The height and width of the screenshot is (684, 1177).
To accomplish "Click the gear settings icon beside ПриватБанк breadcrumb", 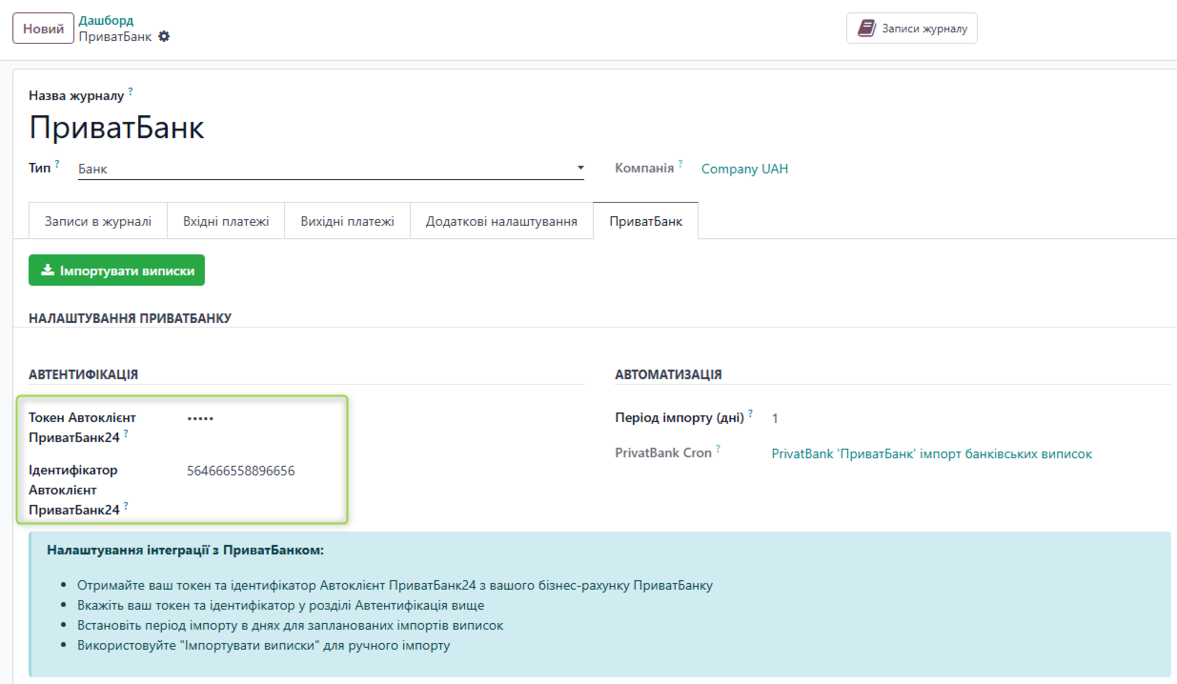I will click(163, 36).
